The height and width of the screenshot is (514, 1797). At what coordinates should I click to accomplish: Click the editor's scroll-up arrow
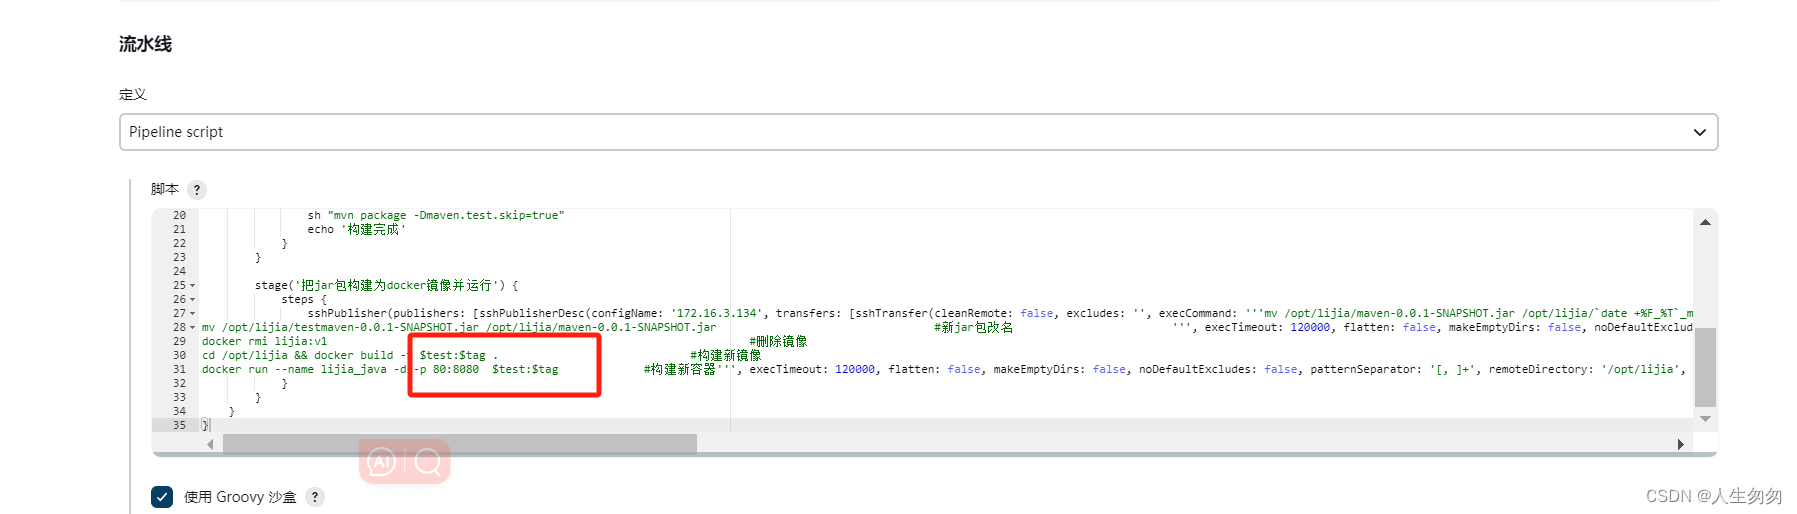pyautogui.click(x=1705, y=222)
